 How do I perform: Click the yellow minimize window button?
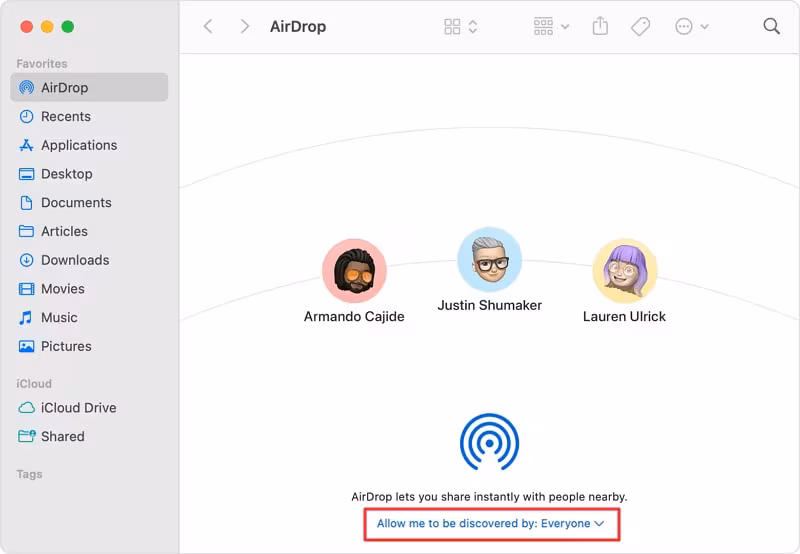coord(47,27)
